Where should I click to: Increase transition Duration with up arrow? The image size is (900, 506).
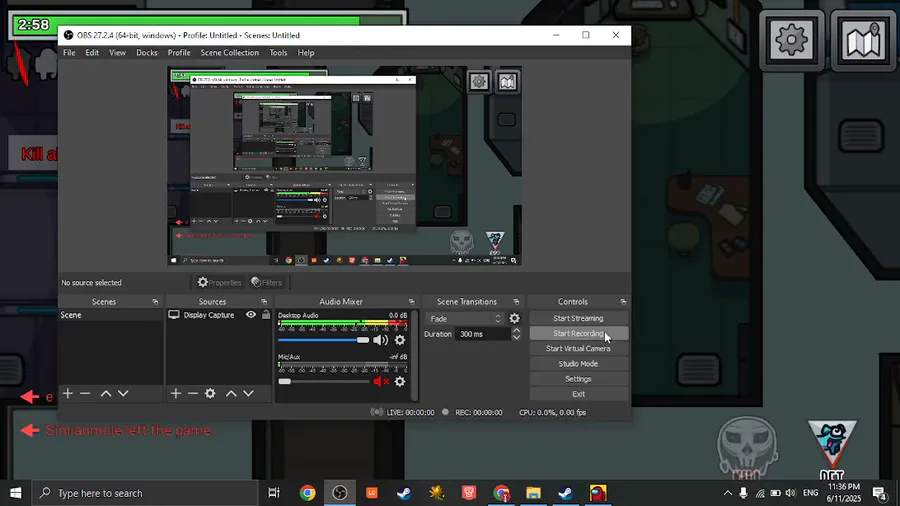click(516, 330)
